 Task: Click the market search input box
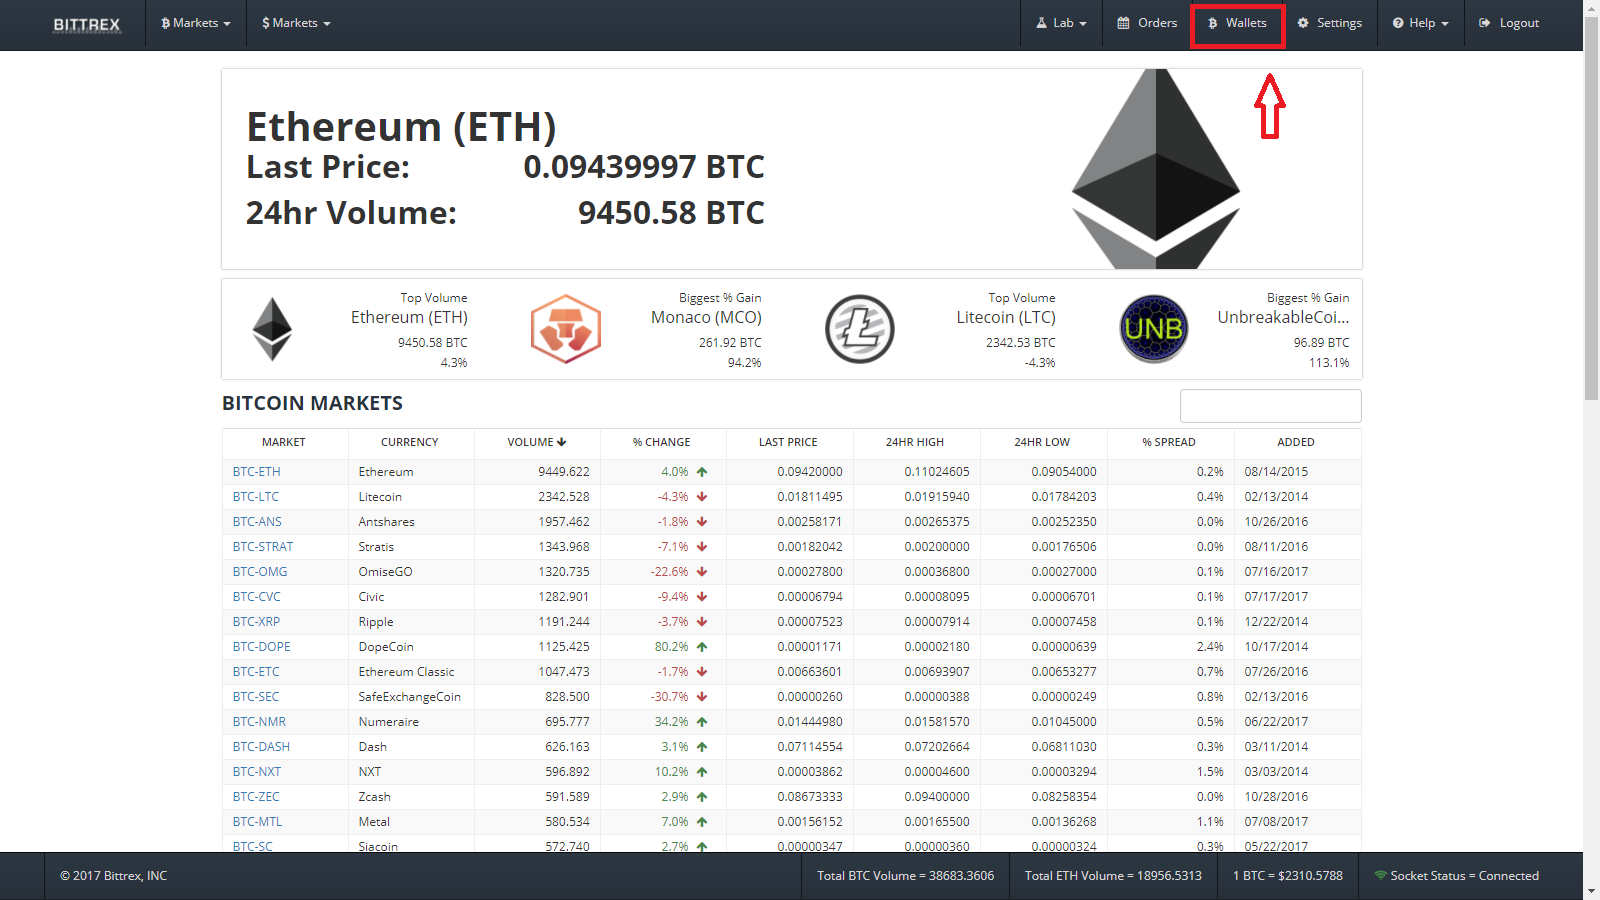point(1270,406)
